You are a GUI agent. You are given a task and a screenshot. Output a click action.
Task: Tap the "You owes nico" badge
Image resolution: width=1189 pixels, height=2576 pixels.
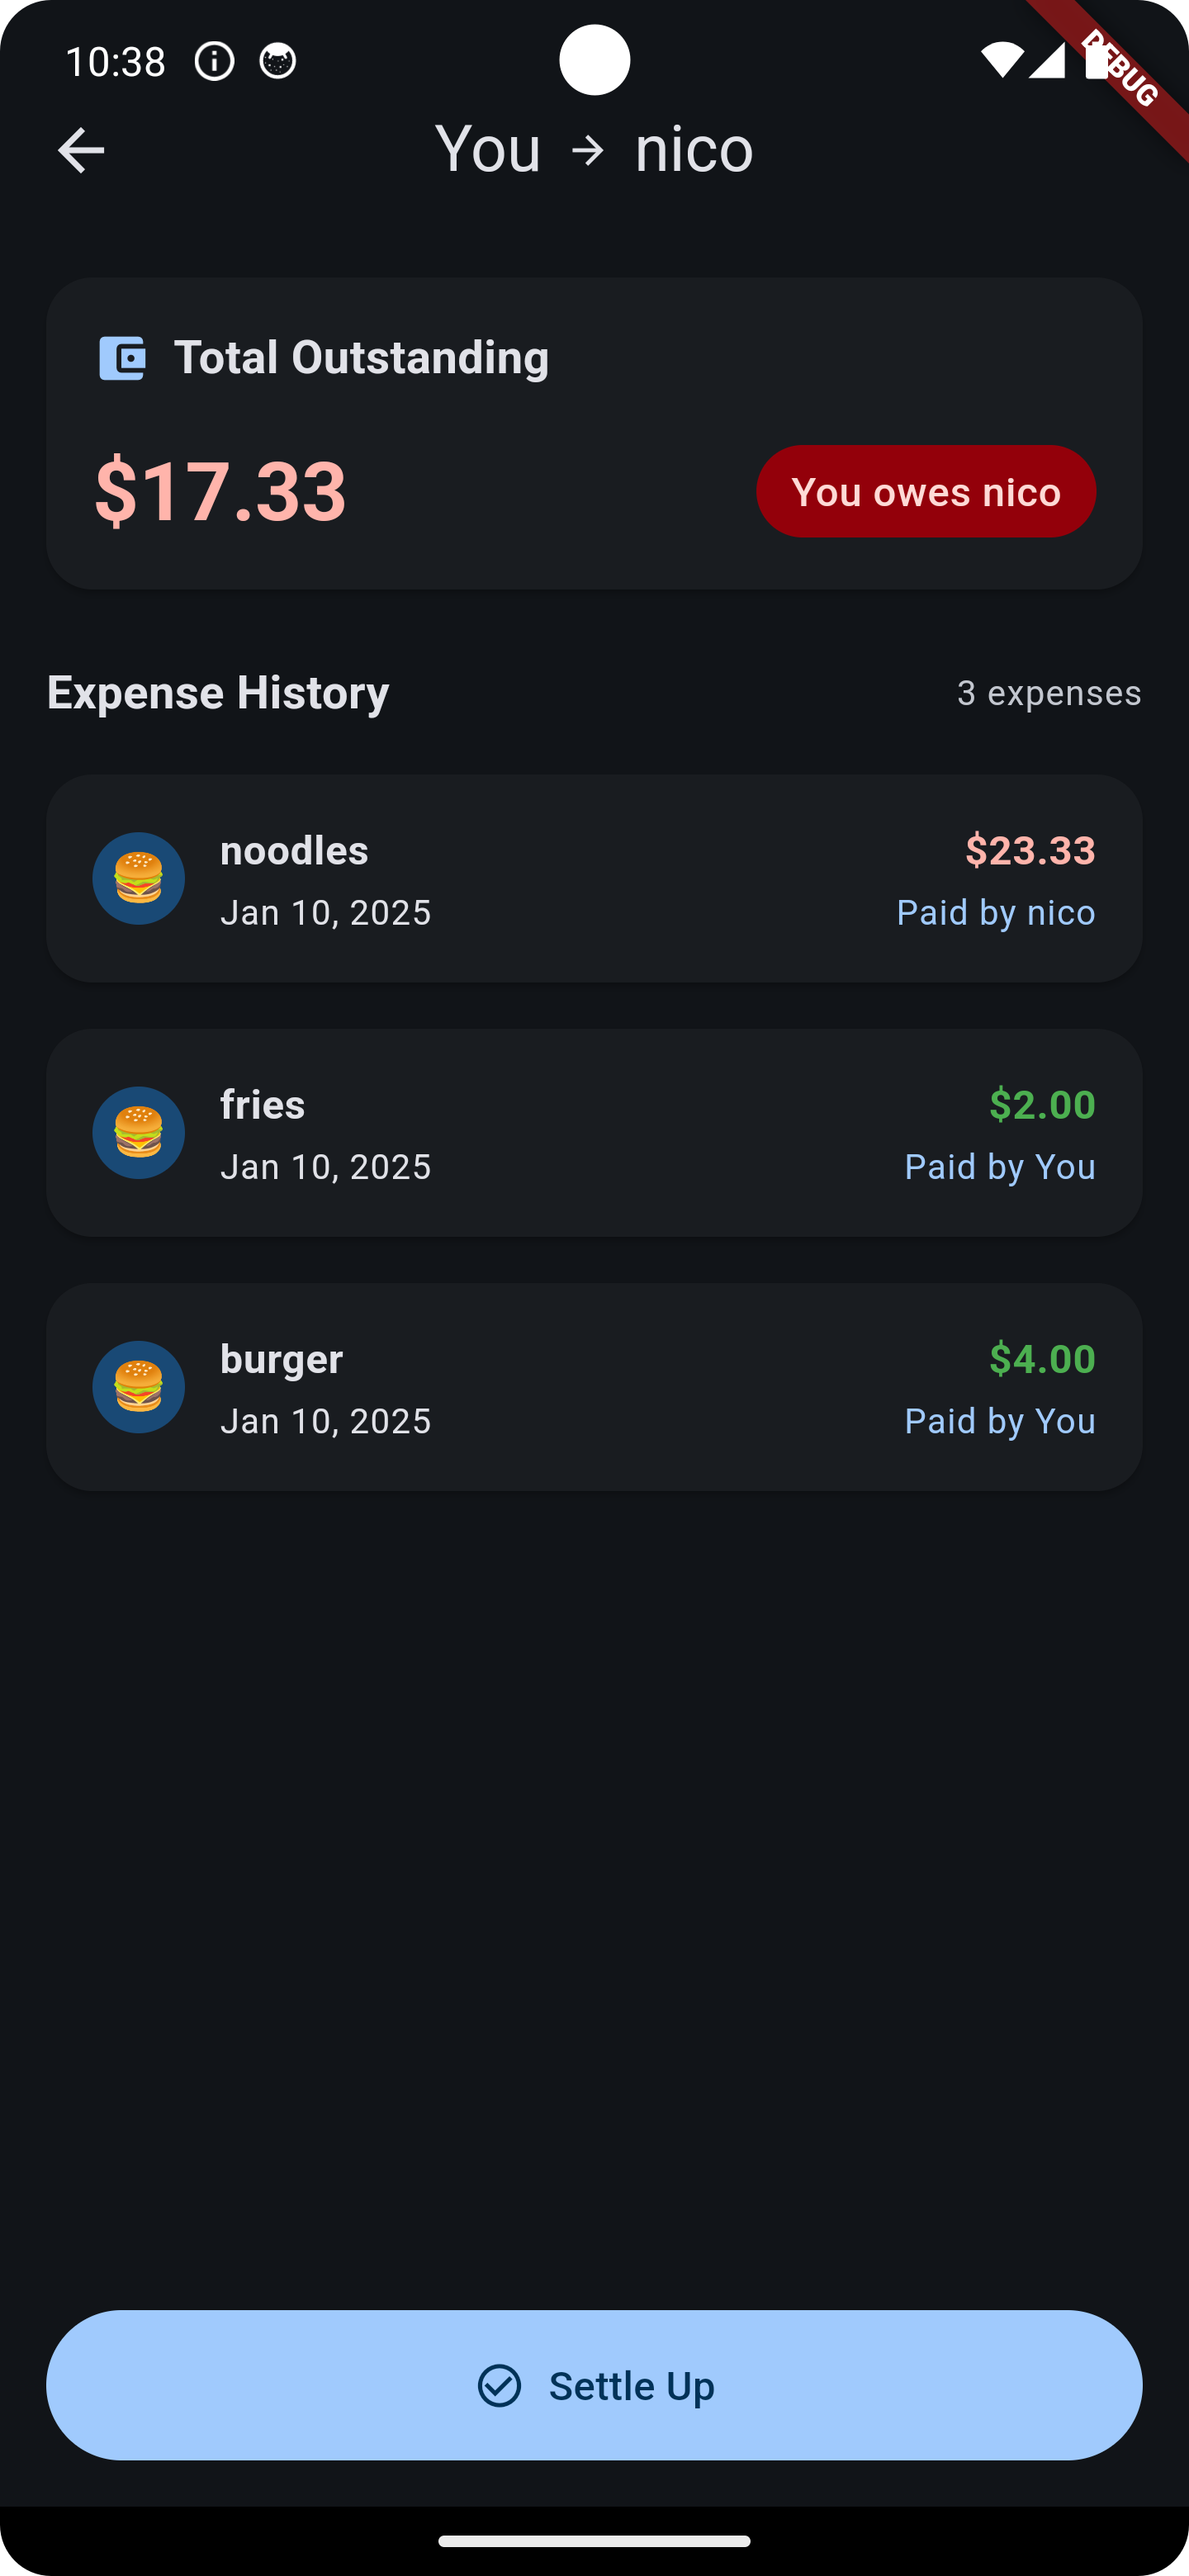point(925,491)
